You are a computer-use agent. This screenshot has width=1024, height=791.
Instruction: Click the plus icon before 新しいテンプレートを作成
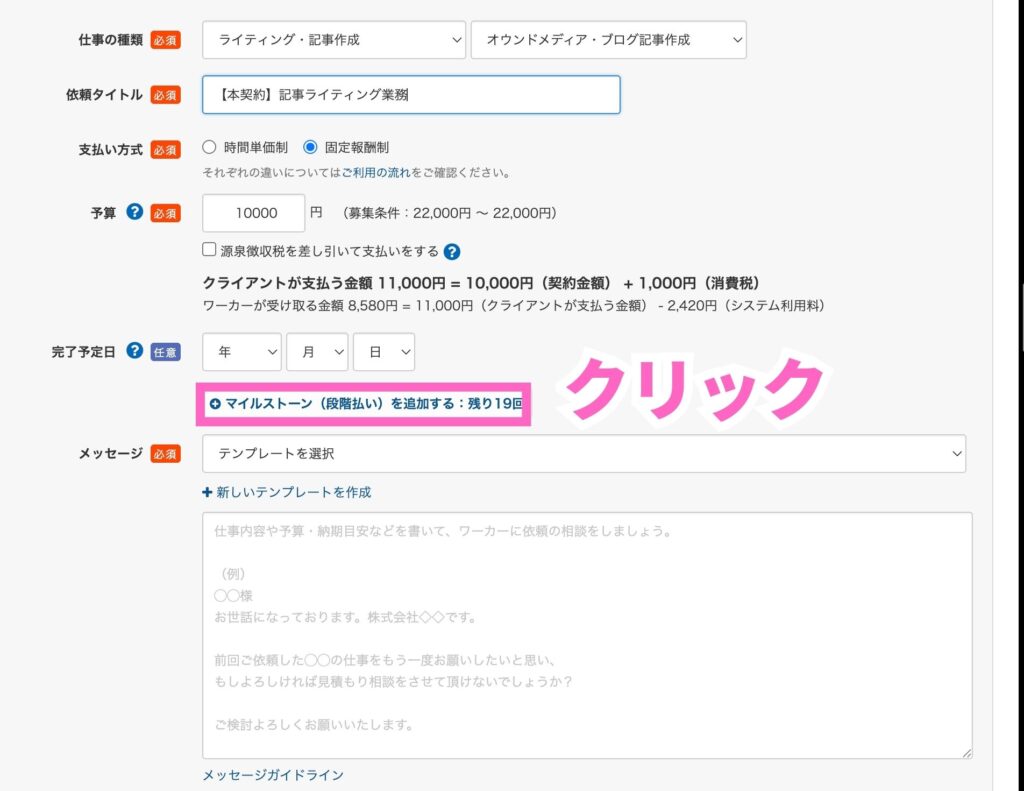pos(207,492)
